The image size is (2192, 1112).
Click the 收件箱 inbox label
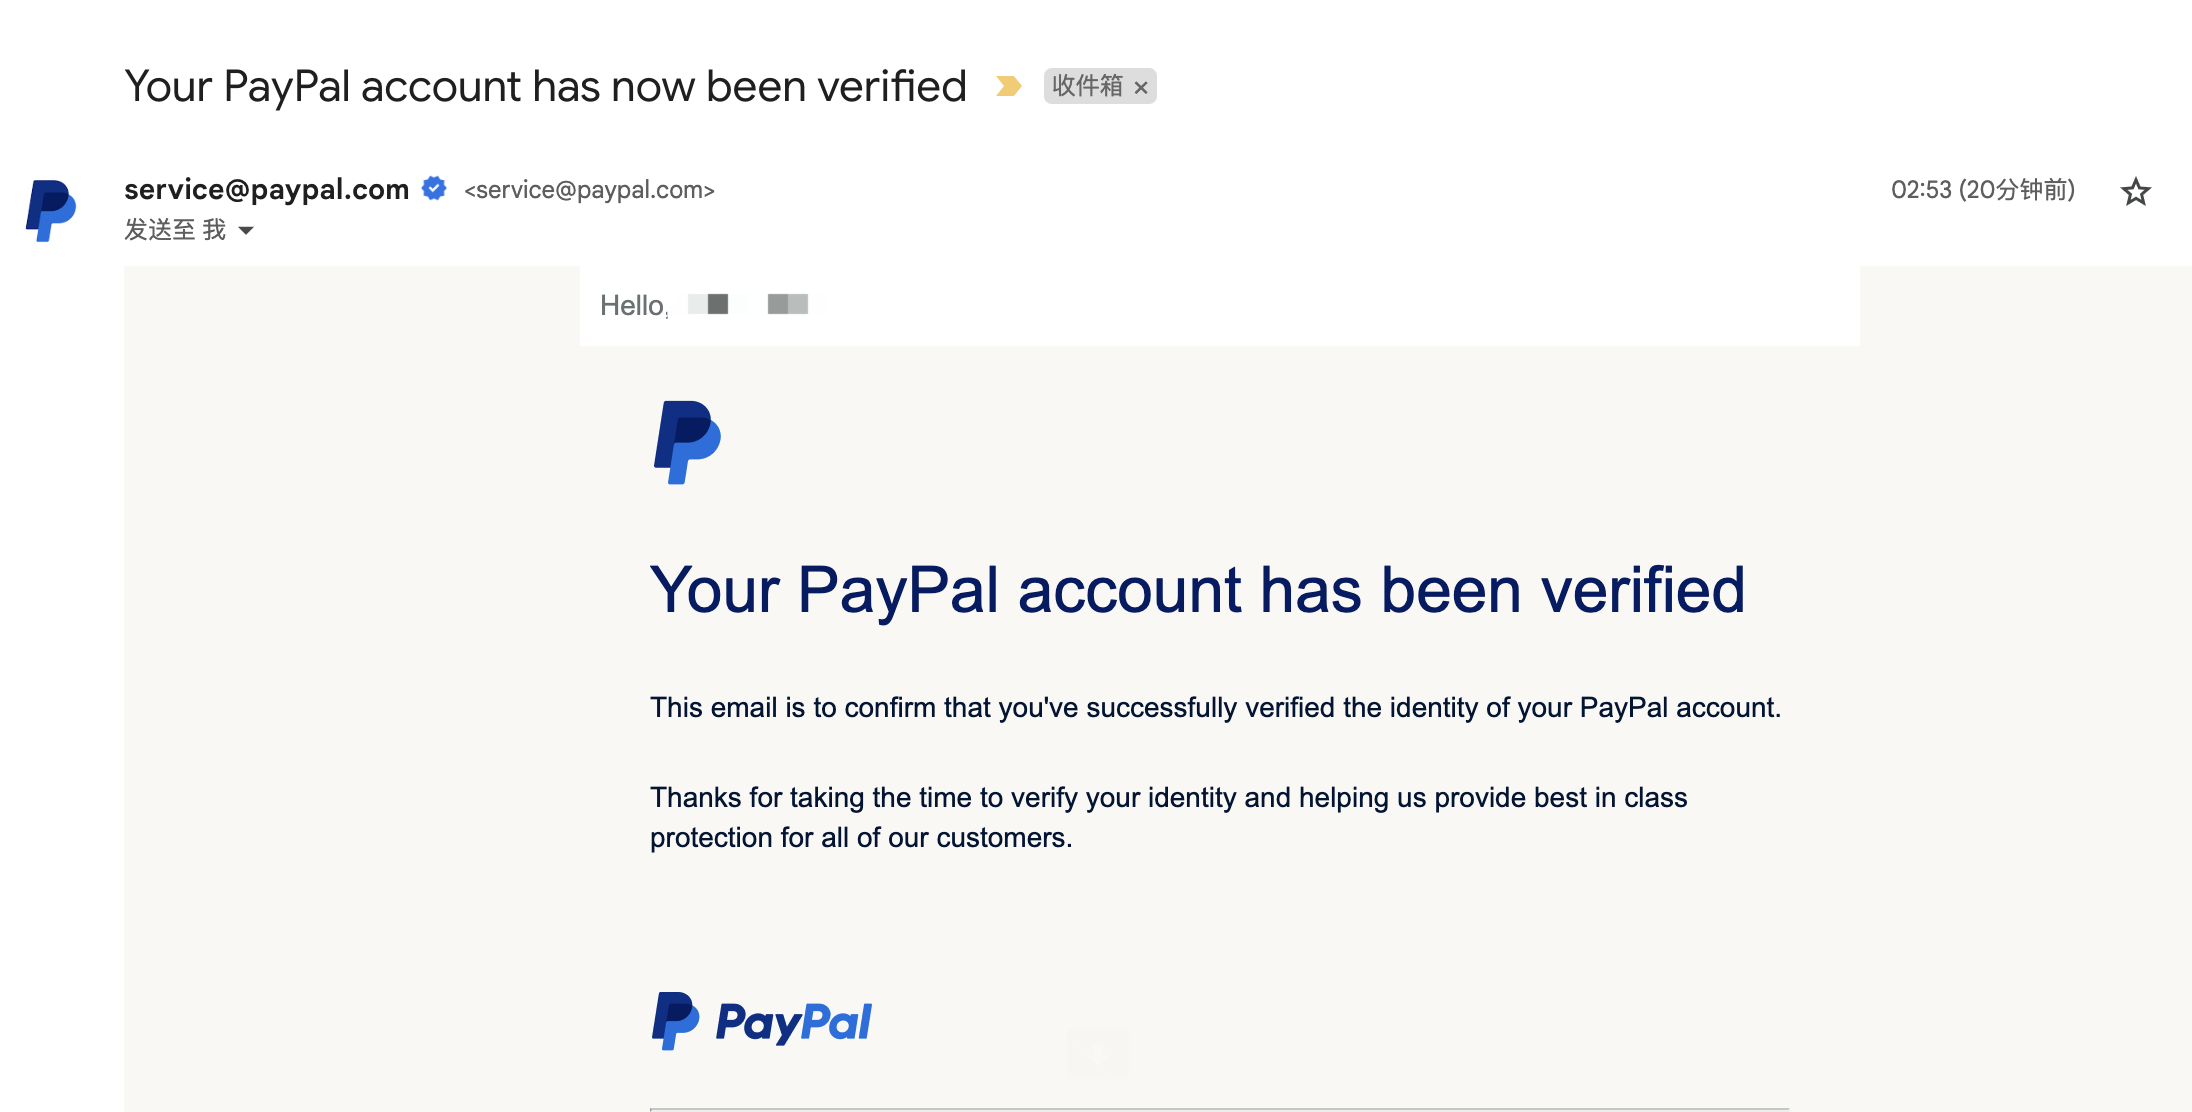[x=1087, y=87]
